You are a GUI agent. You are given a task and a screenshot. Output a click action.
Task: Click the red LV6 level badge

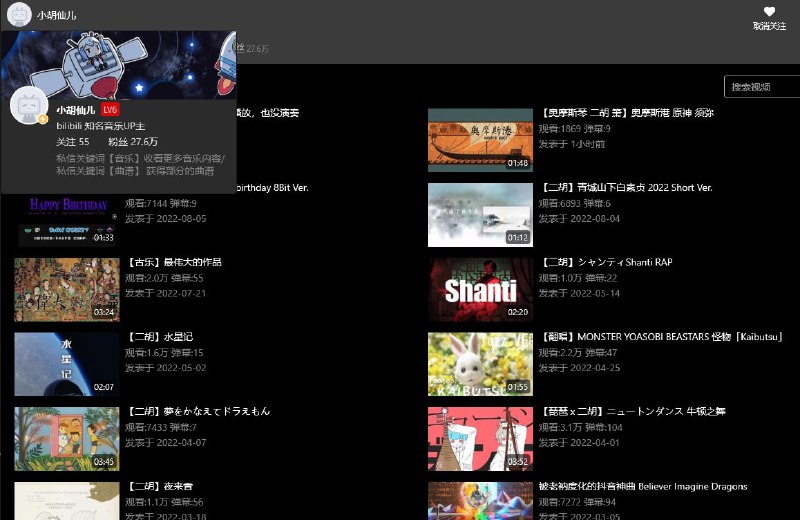tap(110, 109)
